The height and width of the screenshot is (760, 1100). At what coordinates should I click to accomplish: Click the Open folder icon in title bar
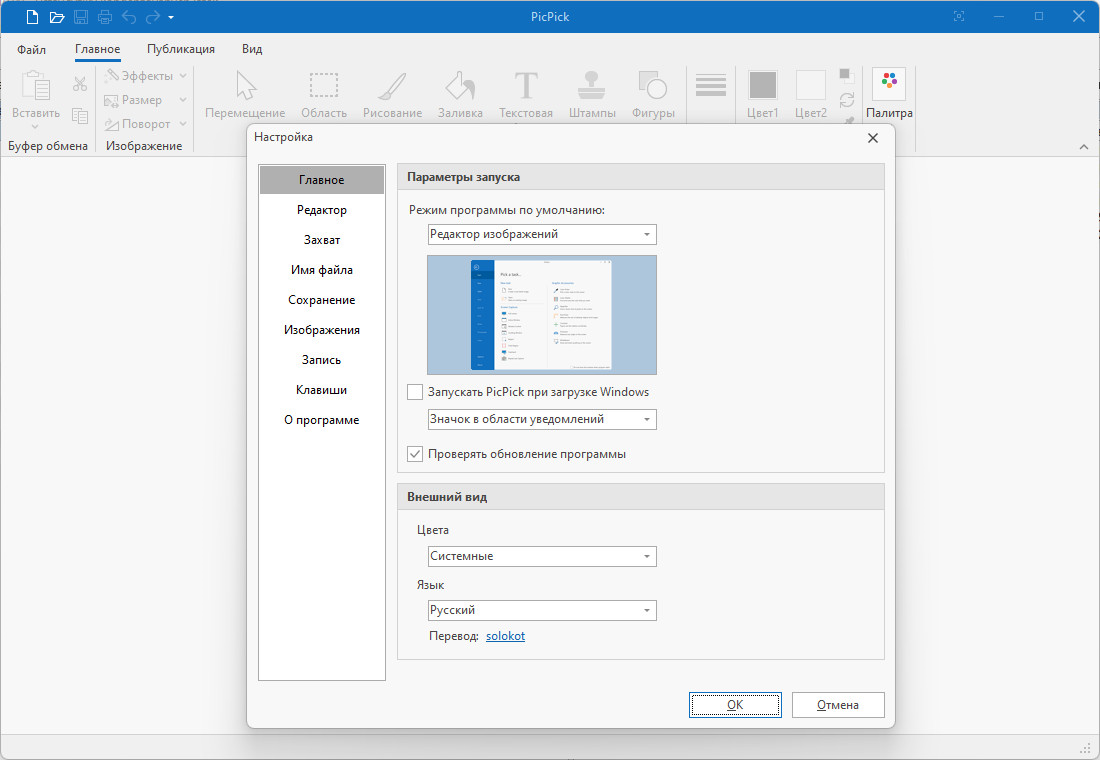57,17
